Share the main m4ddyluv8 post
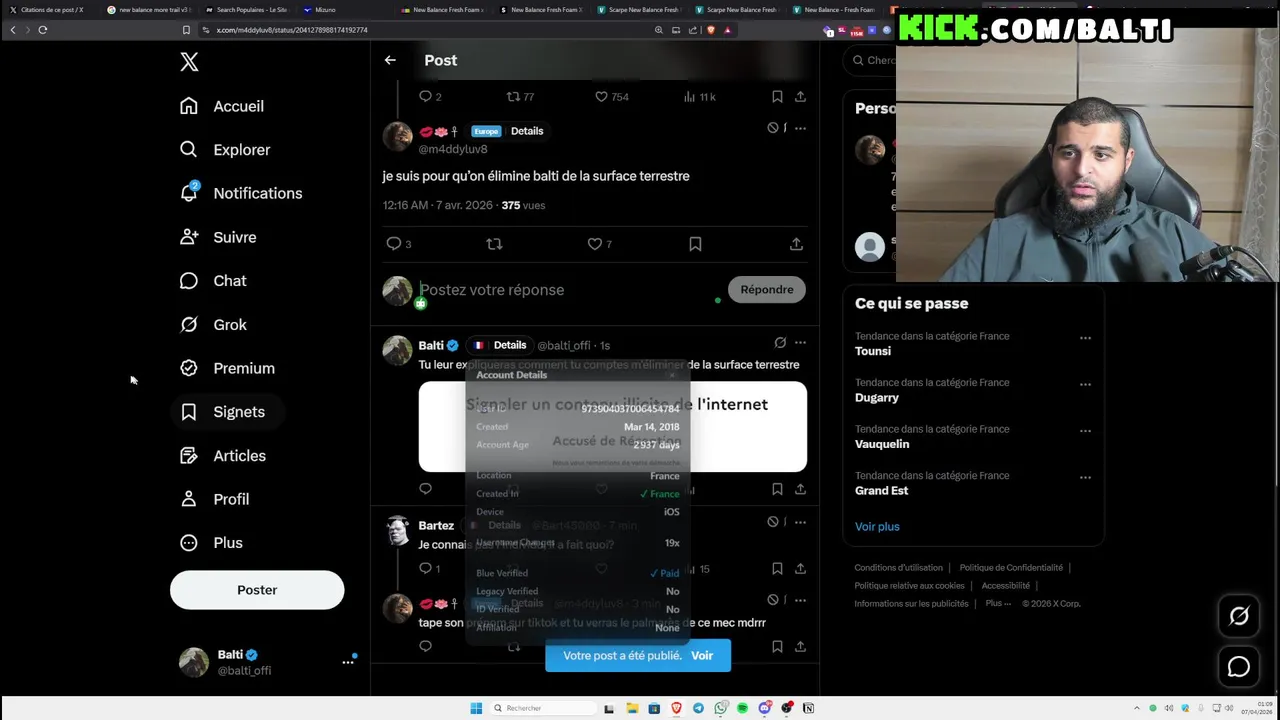The height and width of the screenshot is (720, 1280). [796, 244]
